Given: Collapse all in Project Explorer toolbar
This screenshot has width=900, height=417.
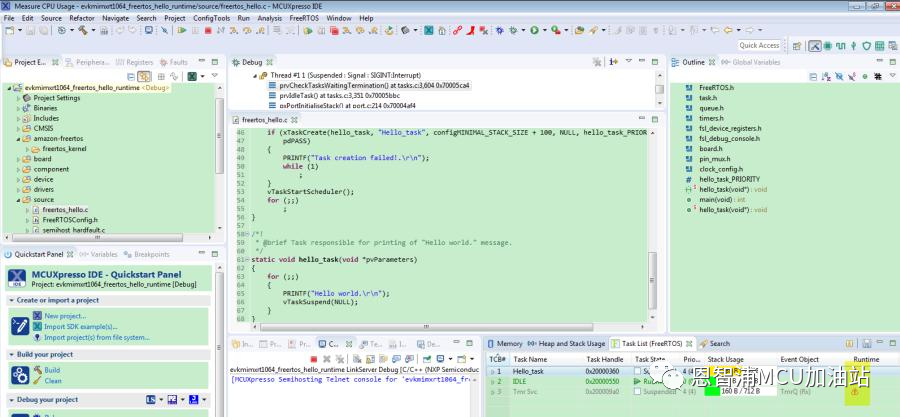Looking at the screenshot, I should pyautogui.click(x=132, y=76).
